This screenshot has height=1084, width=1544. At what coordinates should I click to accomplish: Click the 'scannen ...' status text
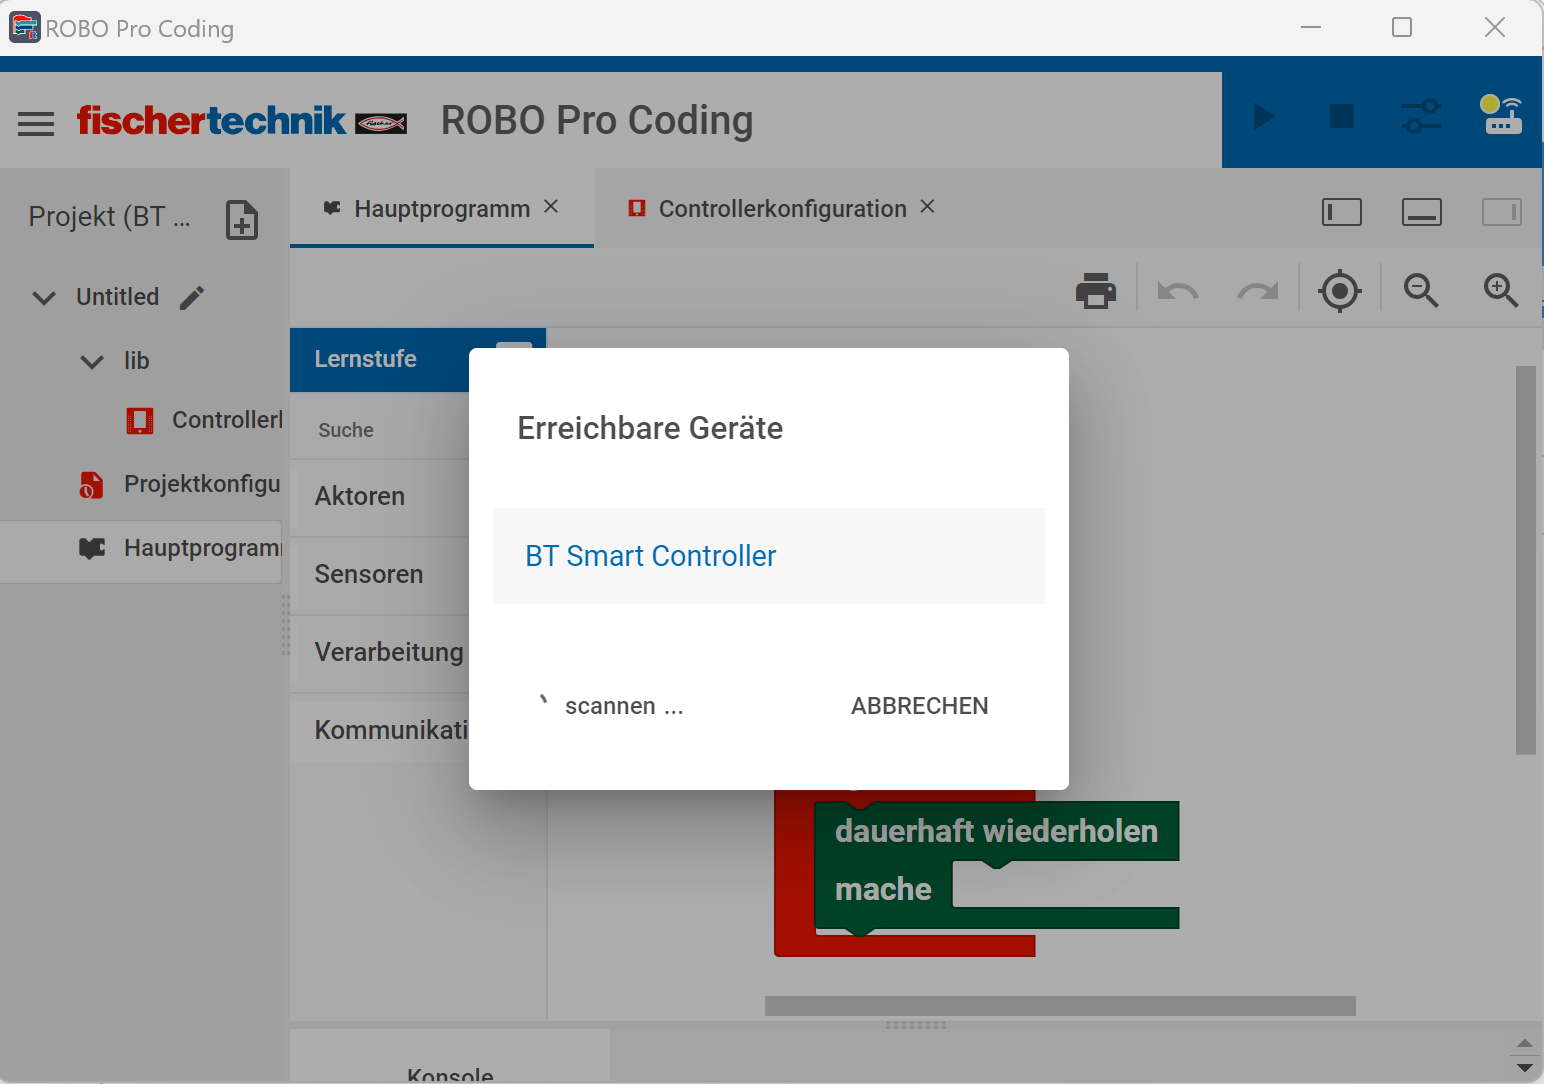(624, 706)
